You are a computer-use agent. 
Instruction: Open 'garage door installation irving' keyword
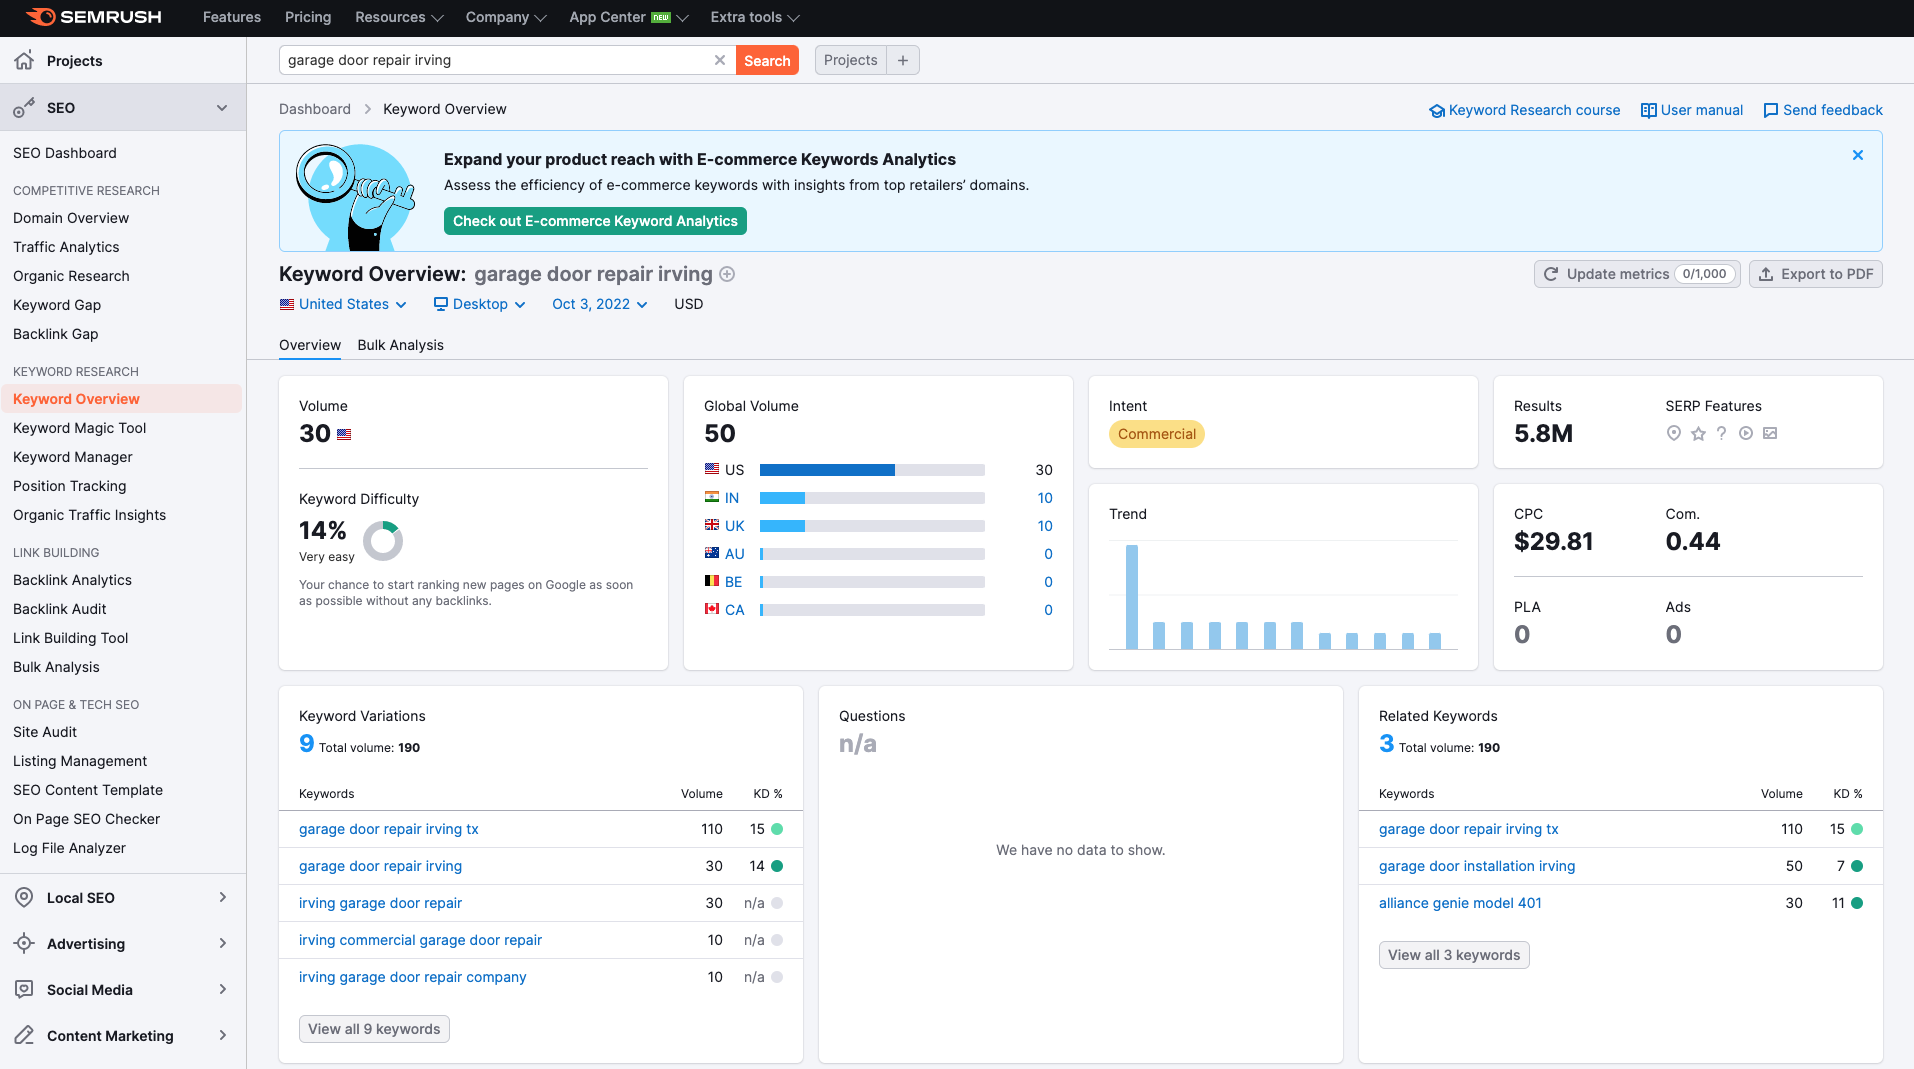tap(1477, 866)
